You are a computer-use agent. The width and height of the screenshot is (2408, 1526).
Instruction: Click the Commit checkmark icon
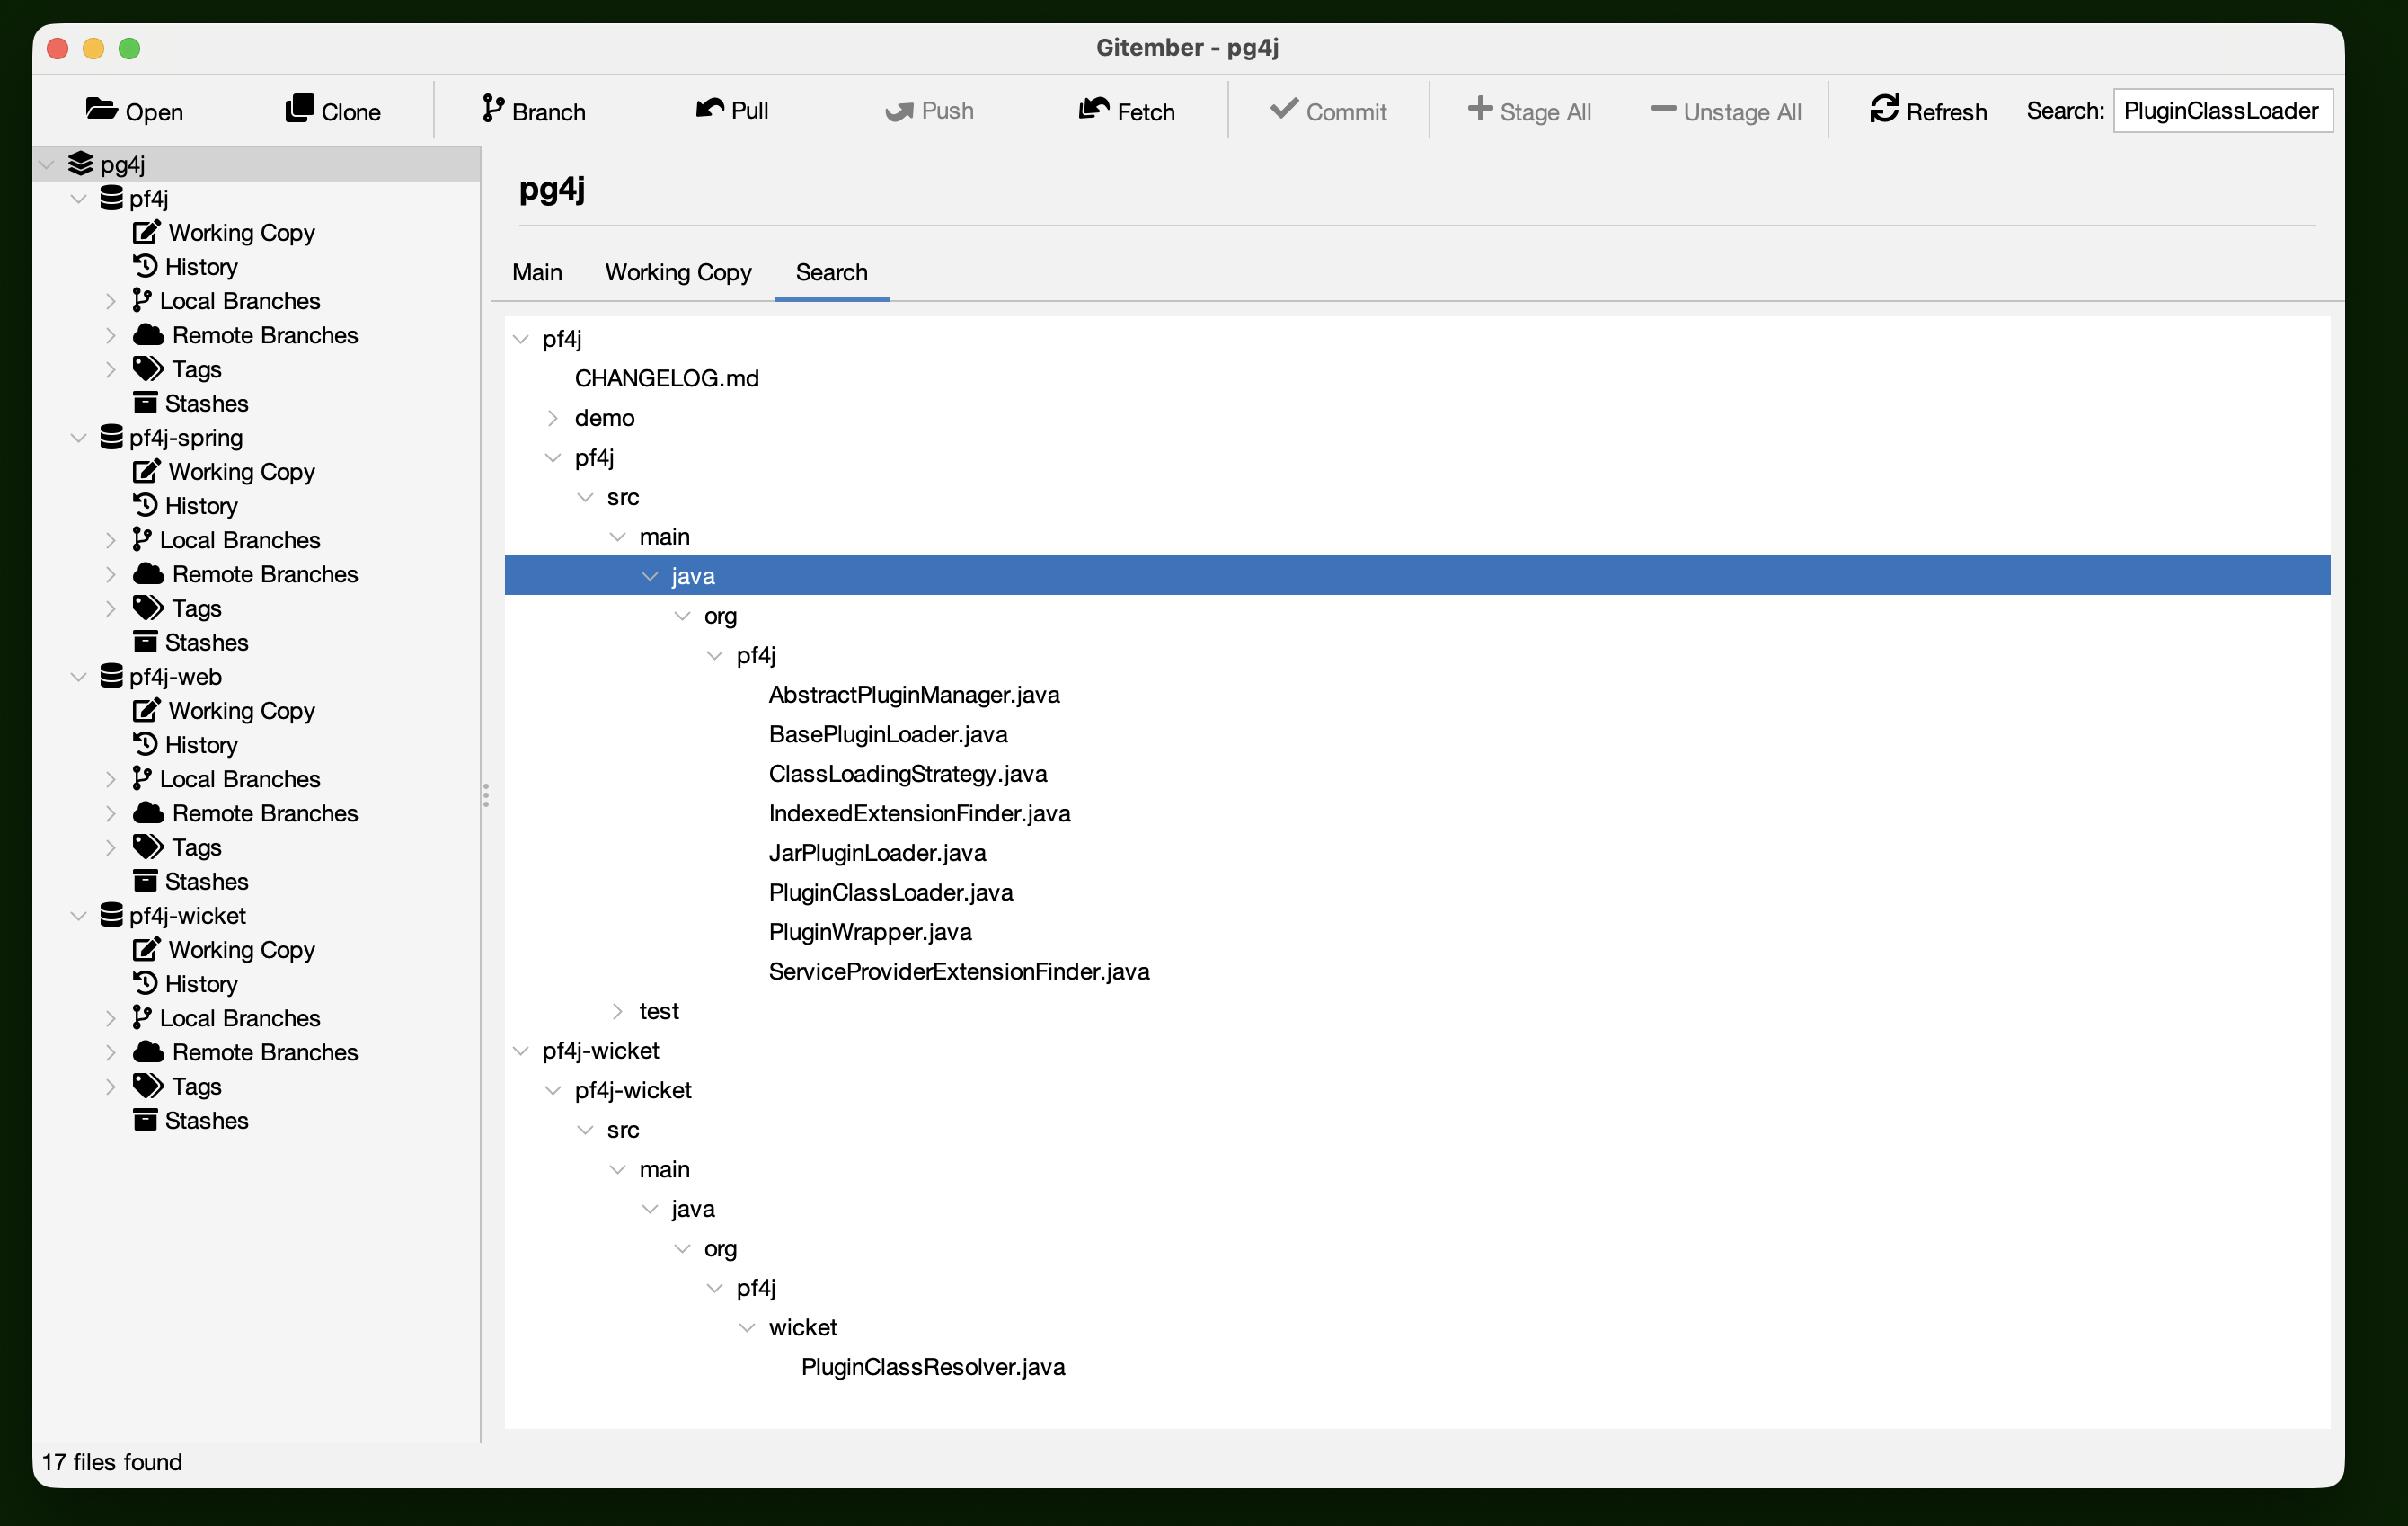click(1284, 108)
